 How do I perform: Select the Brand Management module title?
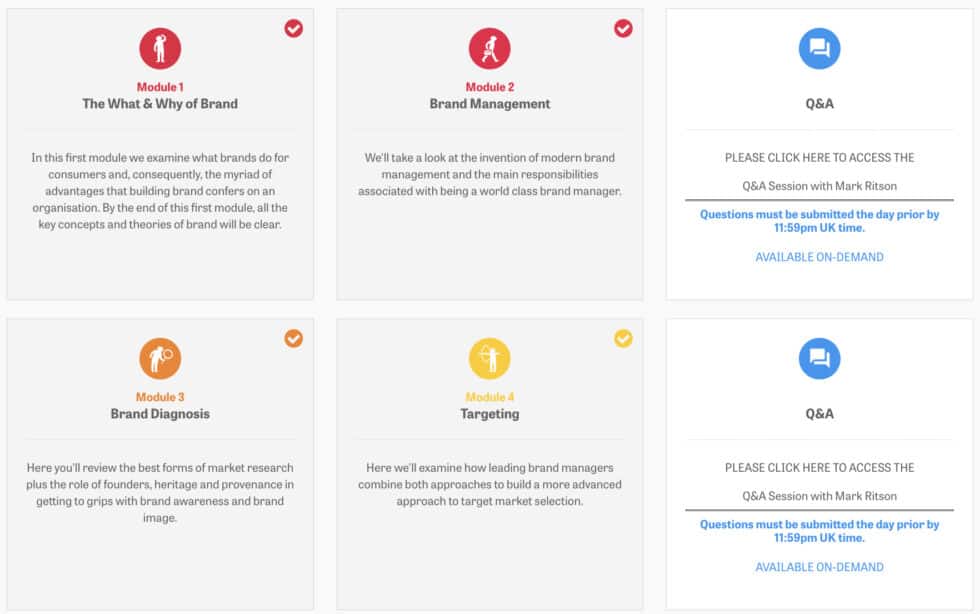[489, 103]
